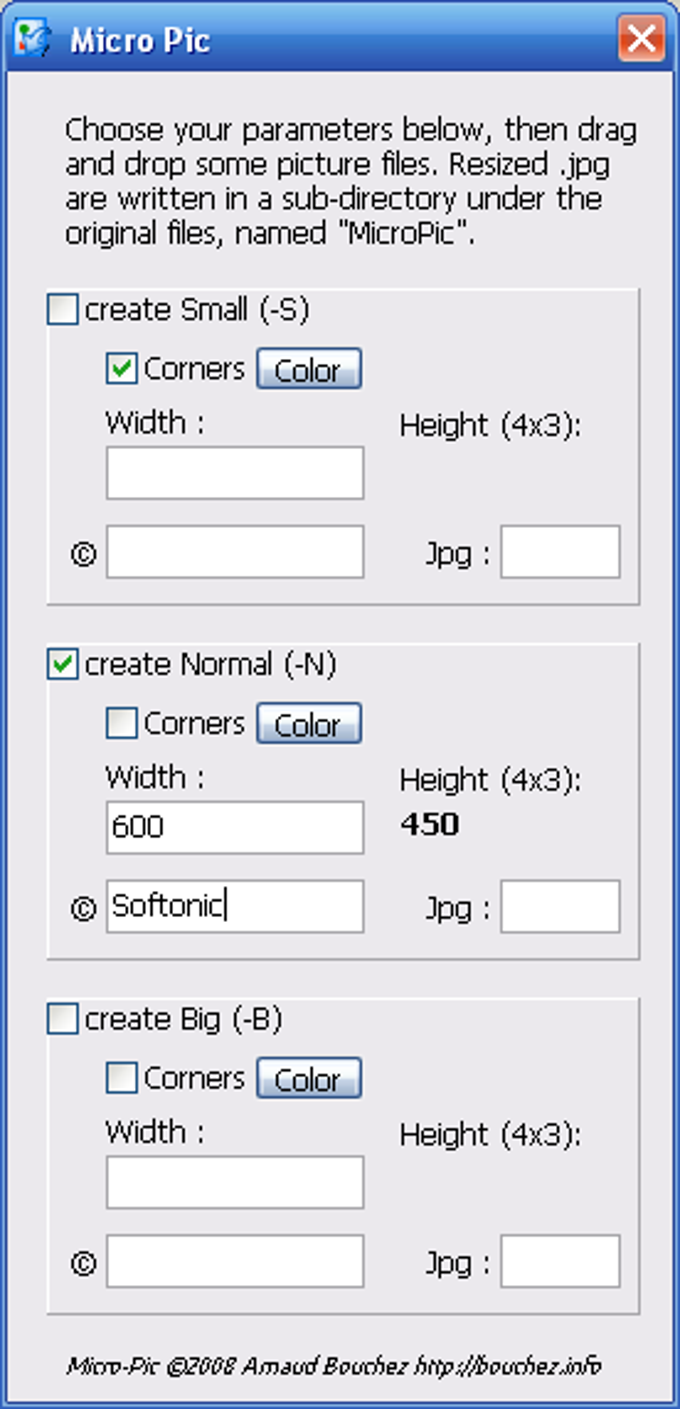Click the Big section Width field
The height and width of the screenshot is (1409, 680).
pyautogui.click(x=235, y=1182)
